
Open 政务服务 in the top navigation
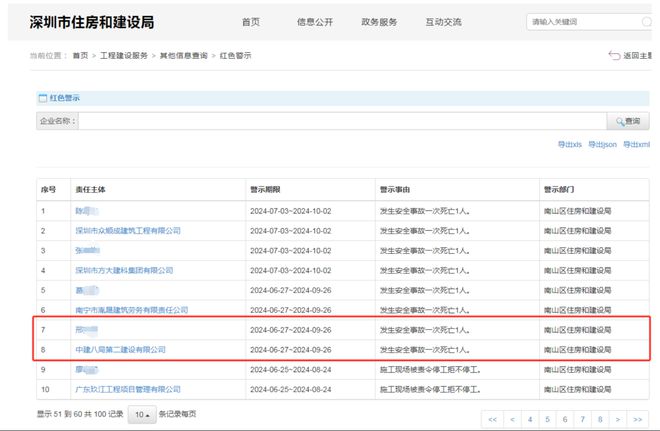click(x=379, y=22)
